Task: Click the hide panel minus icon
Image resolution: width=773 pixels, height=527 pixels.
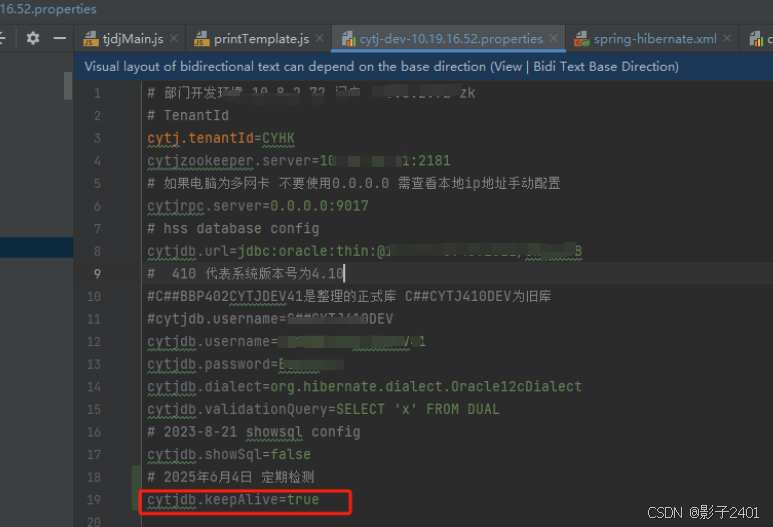Action: pos(60,38)
